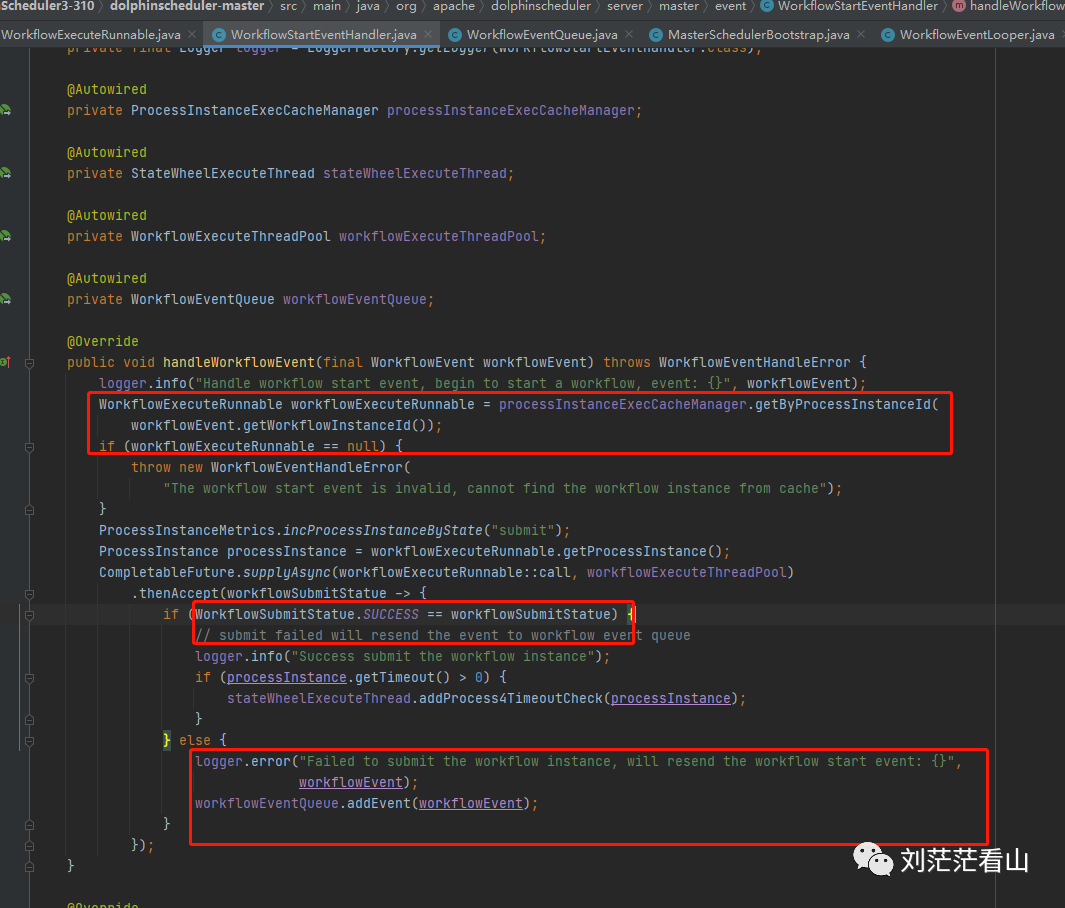
Task: Click the handleWorkflowEvent method name
Action: pos(238,362)
